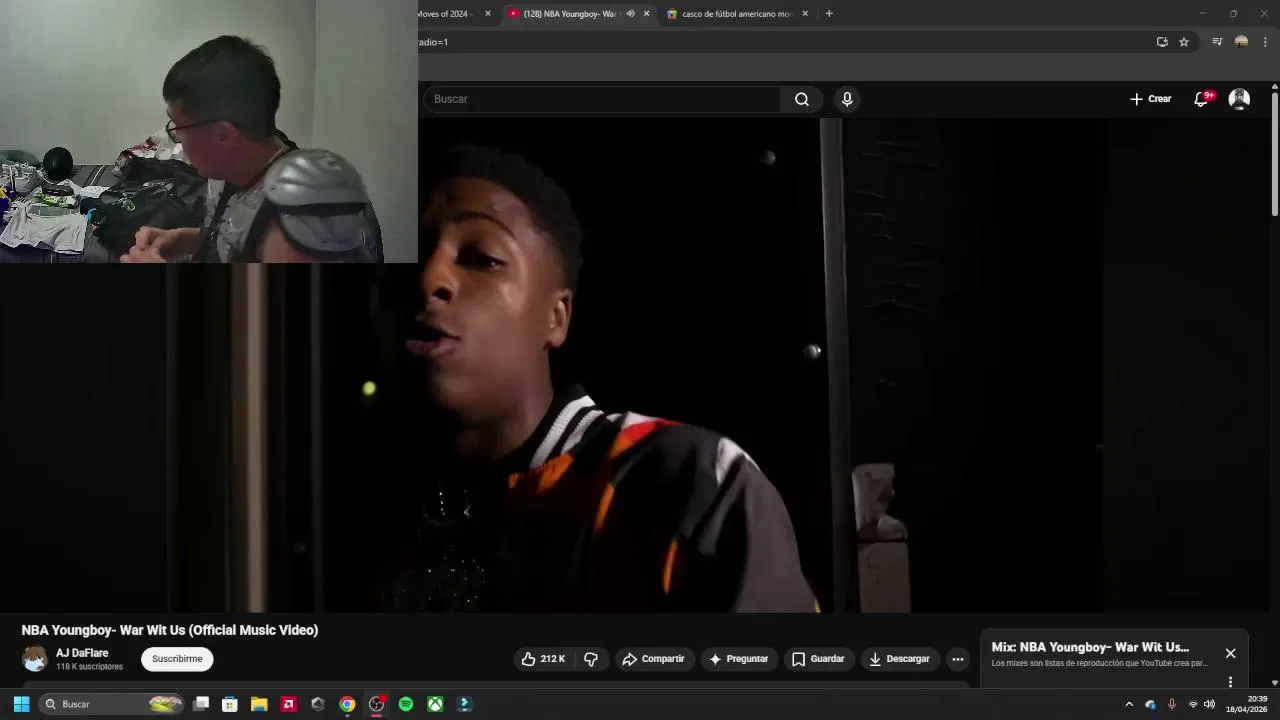Open OBS Studio from taskbar
The height and width of the screenshot is (720, 1280).
[x=377, y=704]
